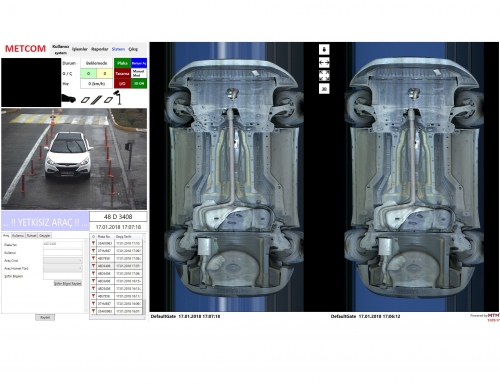Expand the Araç Hizmet Türü dropdown
The width and height of the screenshot is (500, 383).
(x=63, y=268)
